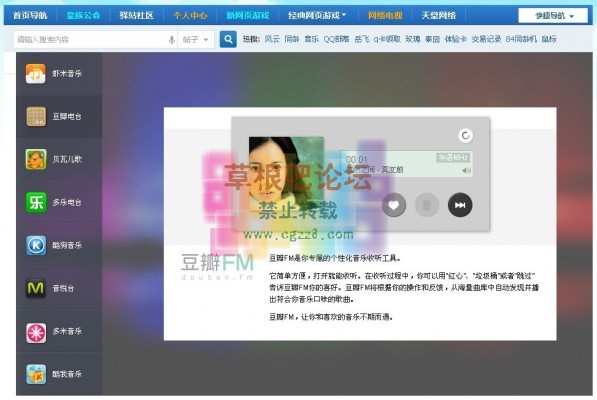This screenshot has height=400, width=597.
Task: Open the 新网页游戏 nav item
Action: point(247,16)
